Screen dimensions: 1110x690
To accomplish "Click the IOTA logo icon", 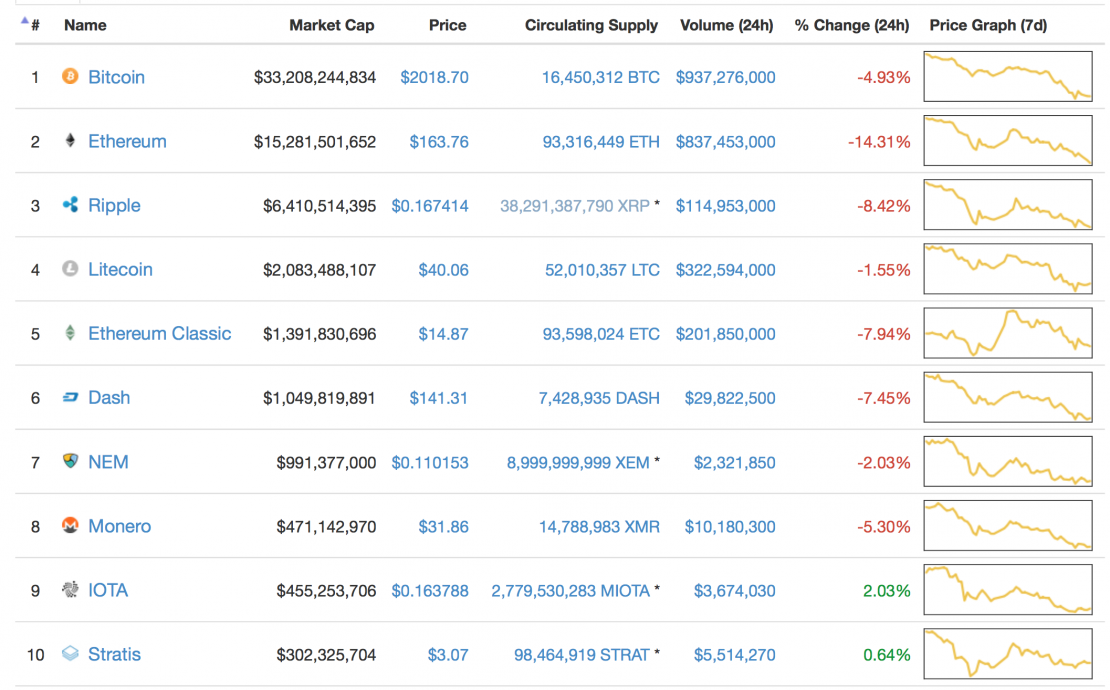I will 70,590.
